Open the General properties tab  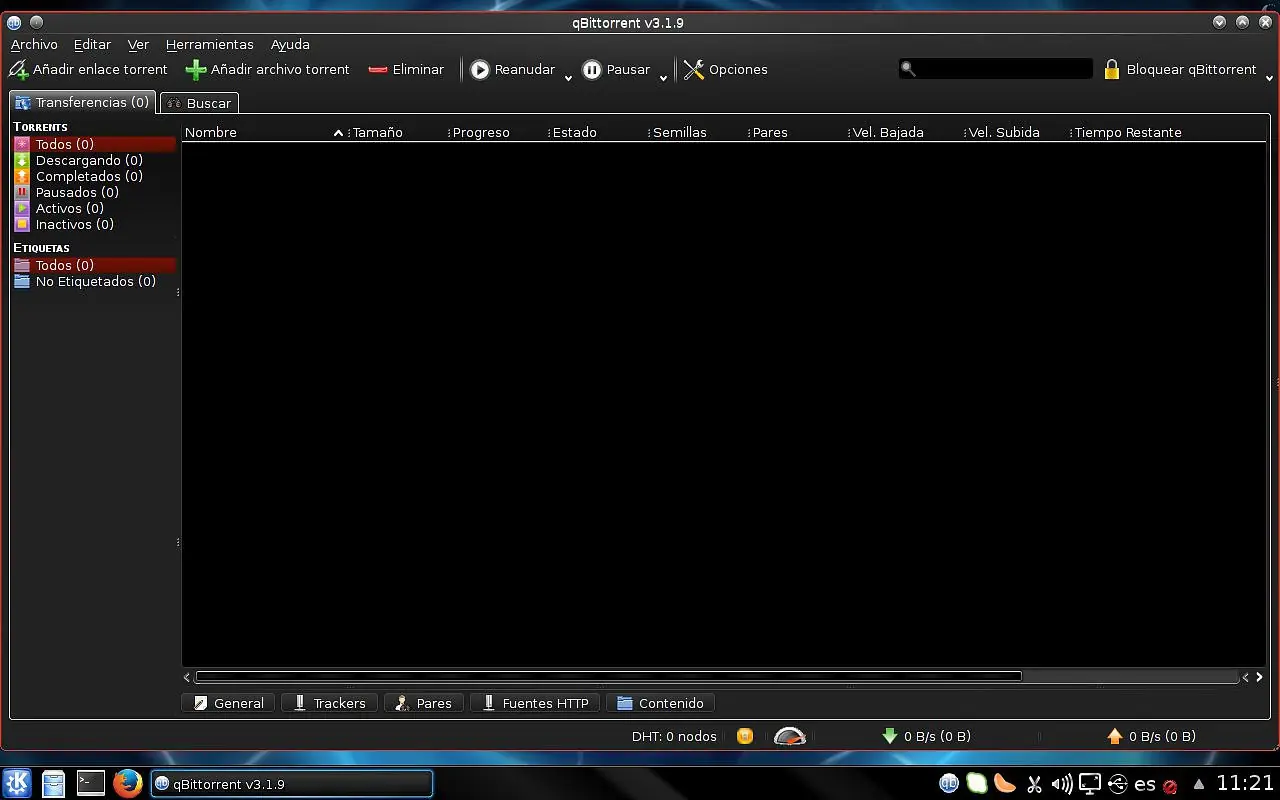click(228, 703)
